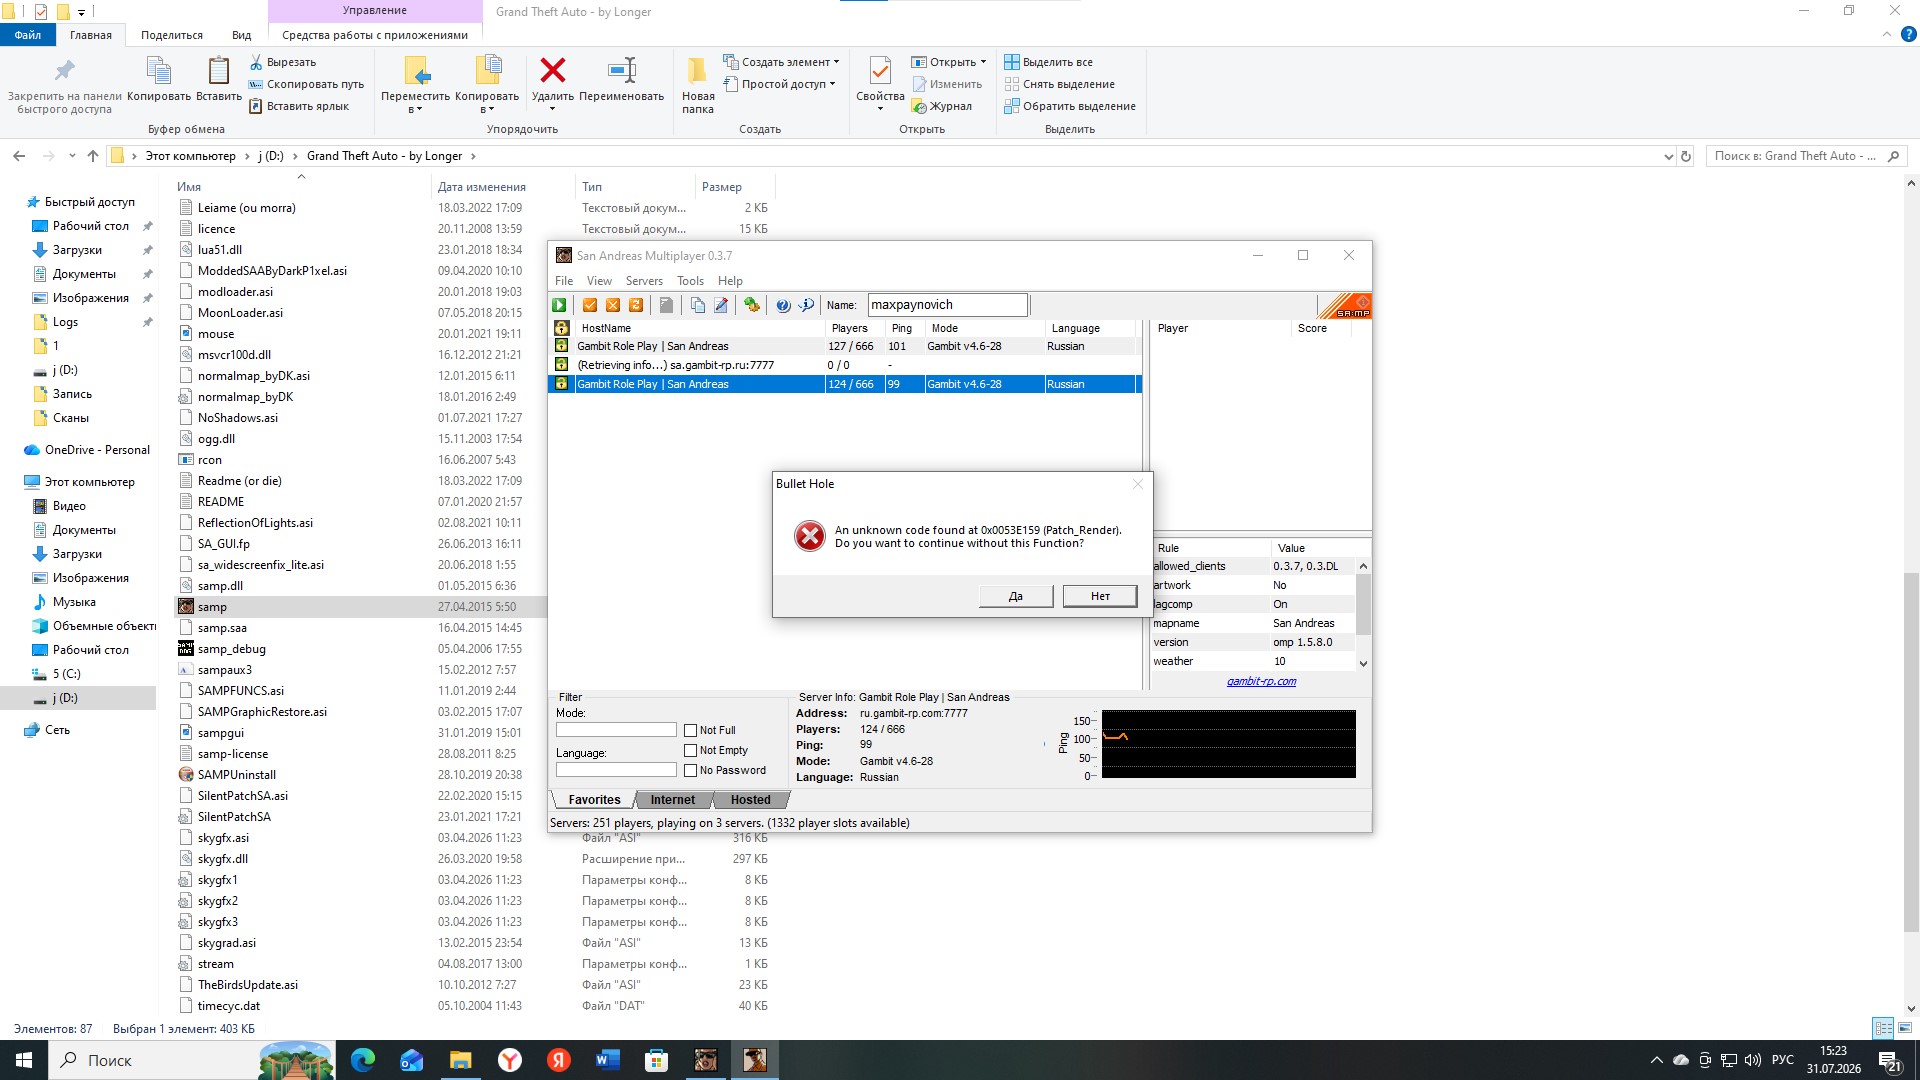Open the SA-MP File menu
Viewport: 1920px width, 1080px height.
pyautogui.click(x=564, y=281)
